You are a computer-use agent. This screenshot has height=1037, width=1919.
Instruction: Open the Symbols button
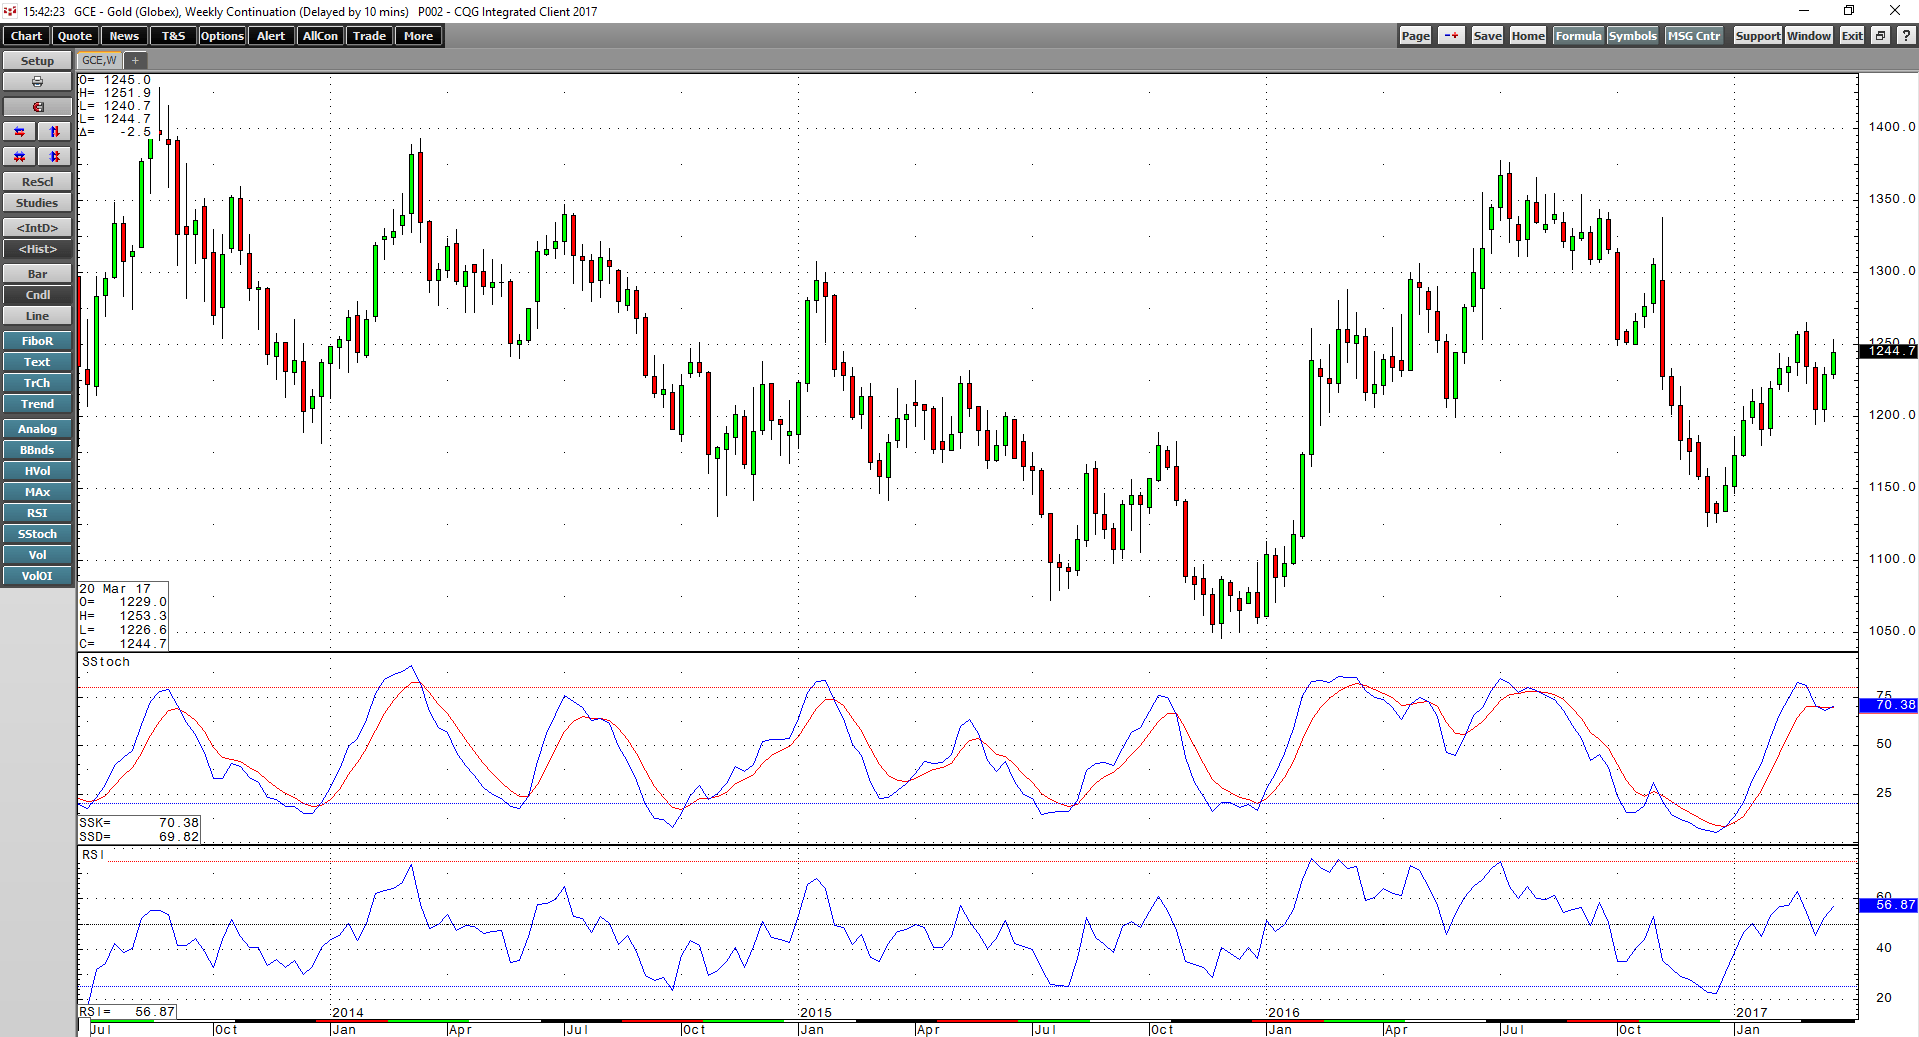1633,36
